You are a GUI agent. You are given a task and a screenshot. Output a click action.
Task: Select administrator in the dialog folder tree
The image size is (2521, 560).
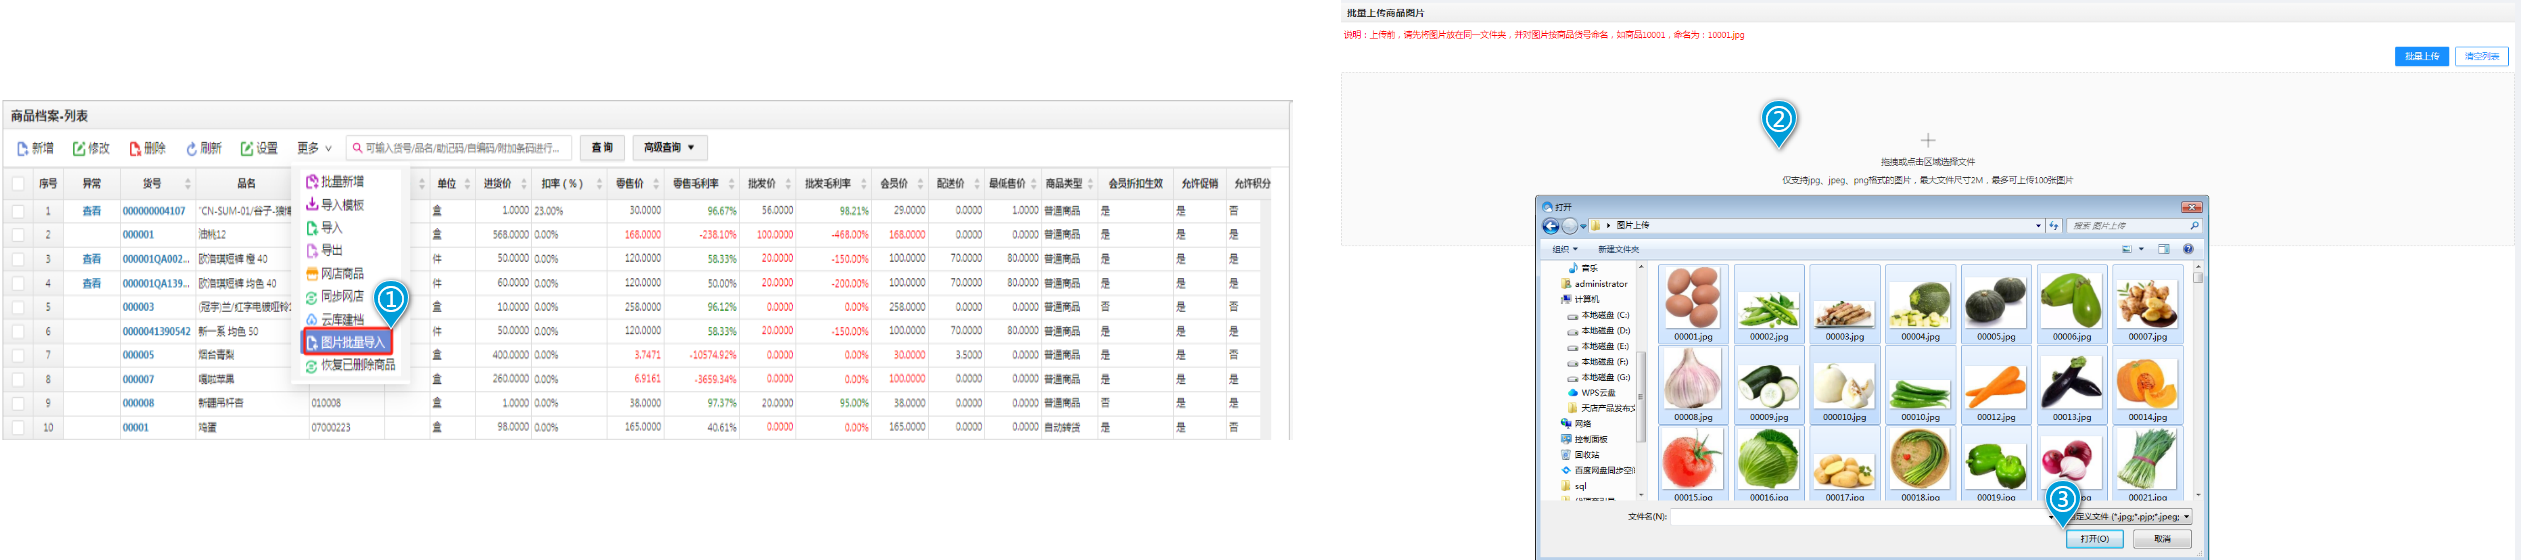coord(1594,284)
